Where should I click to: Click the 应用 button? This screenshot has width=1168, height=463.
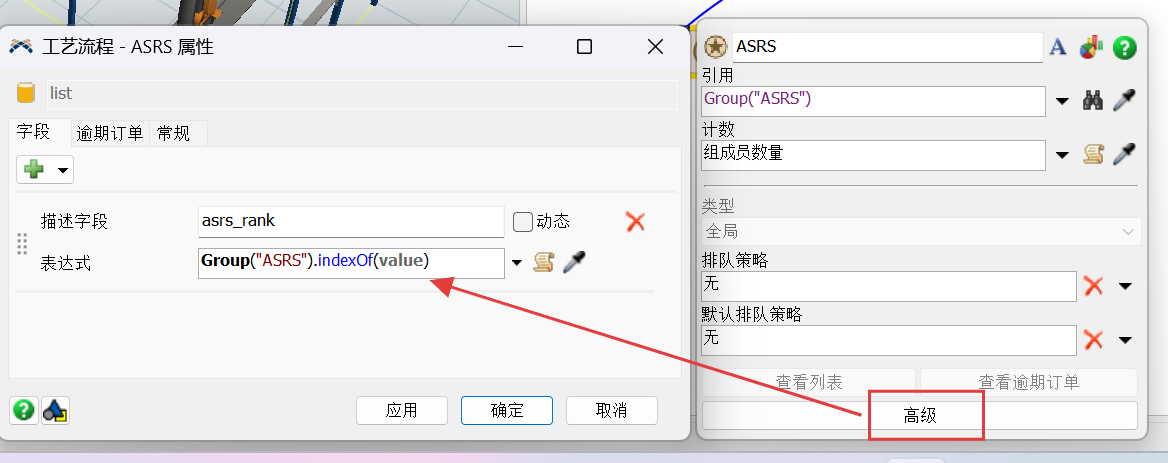pyautogui.click(x=402, y=410)
